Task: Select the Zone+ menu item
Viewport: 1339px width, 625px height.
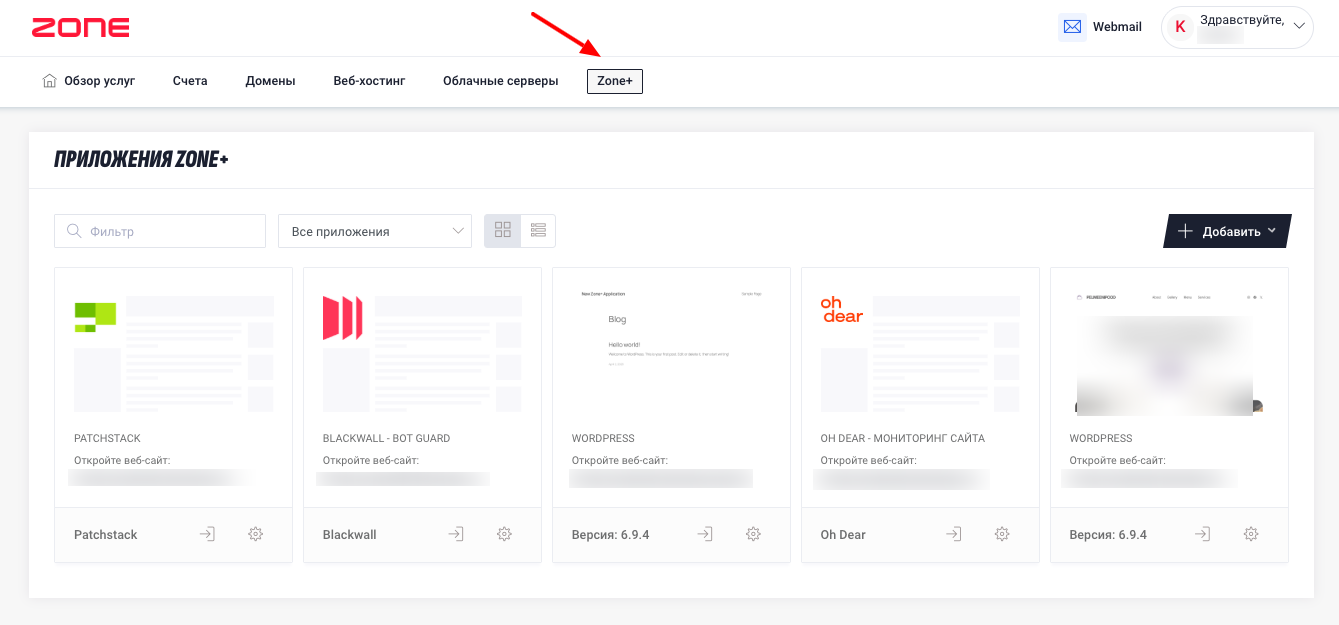Action: 615,81
